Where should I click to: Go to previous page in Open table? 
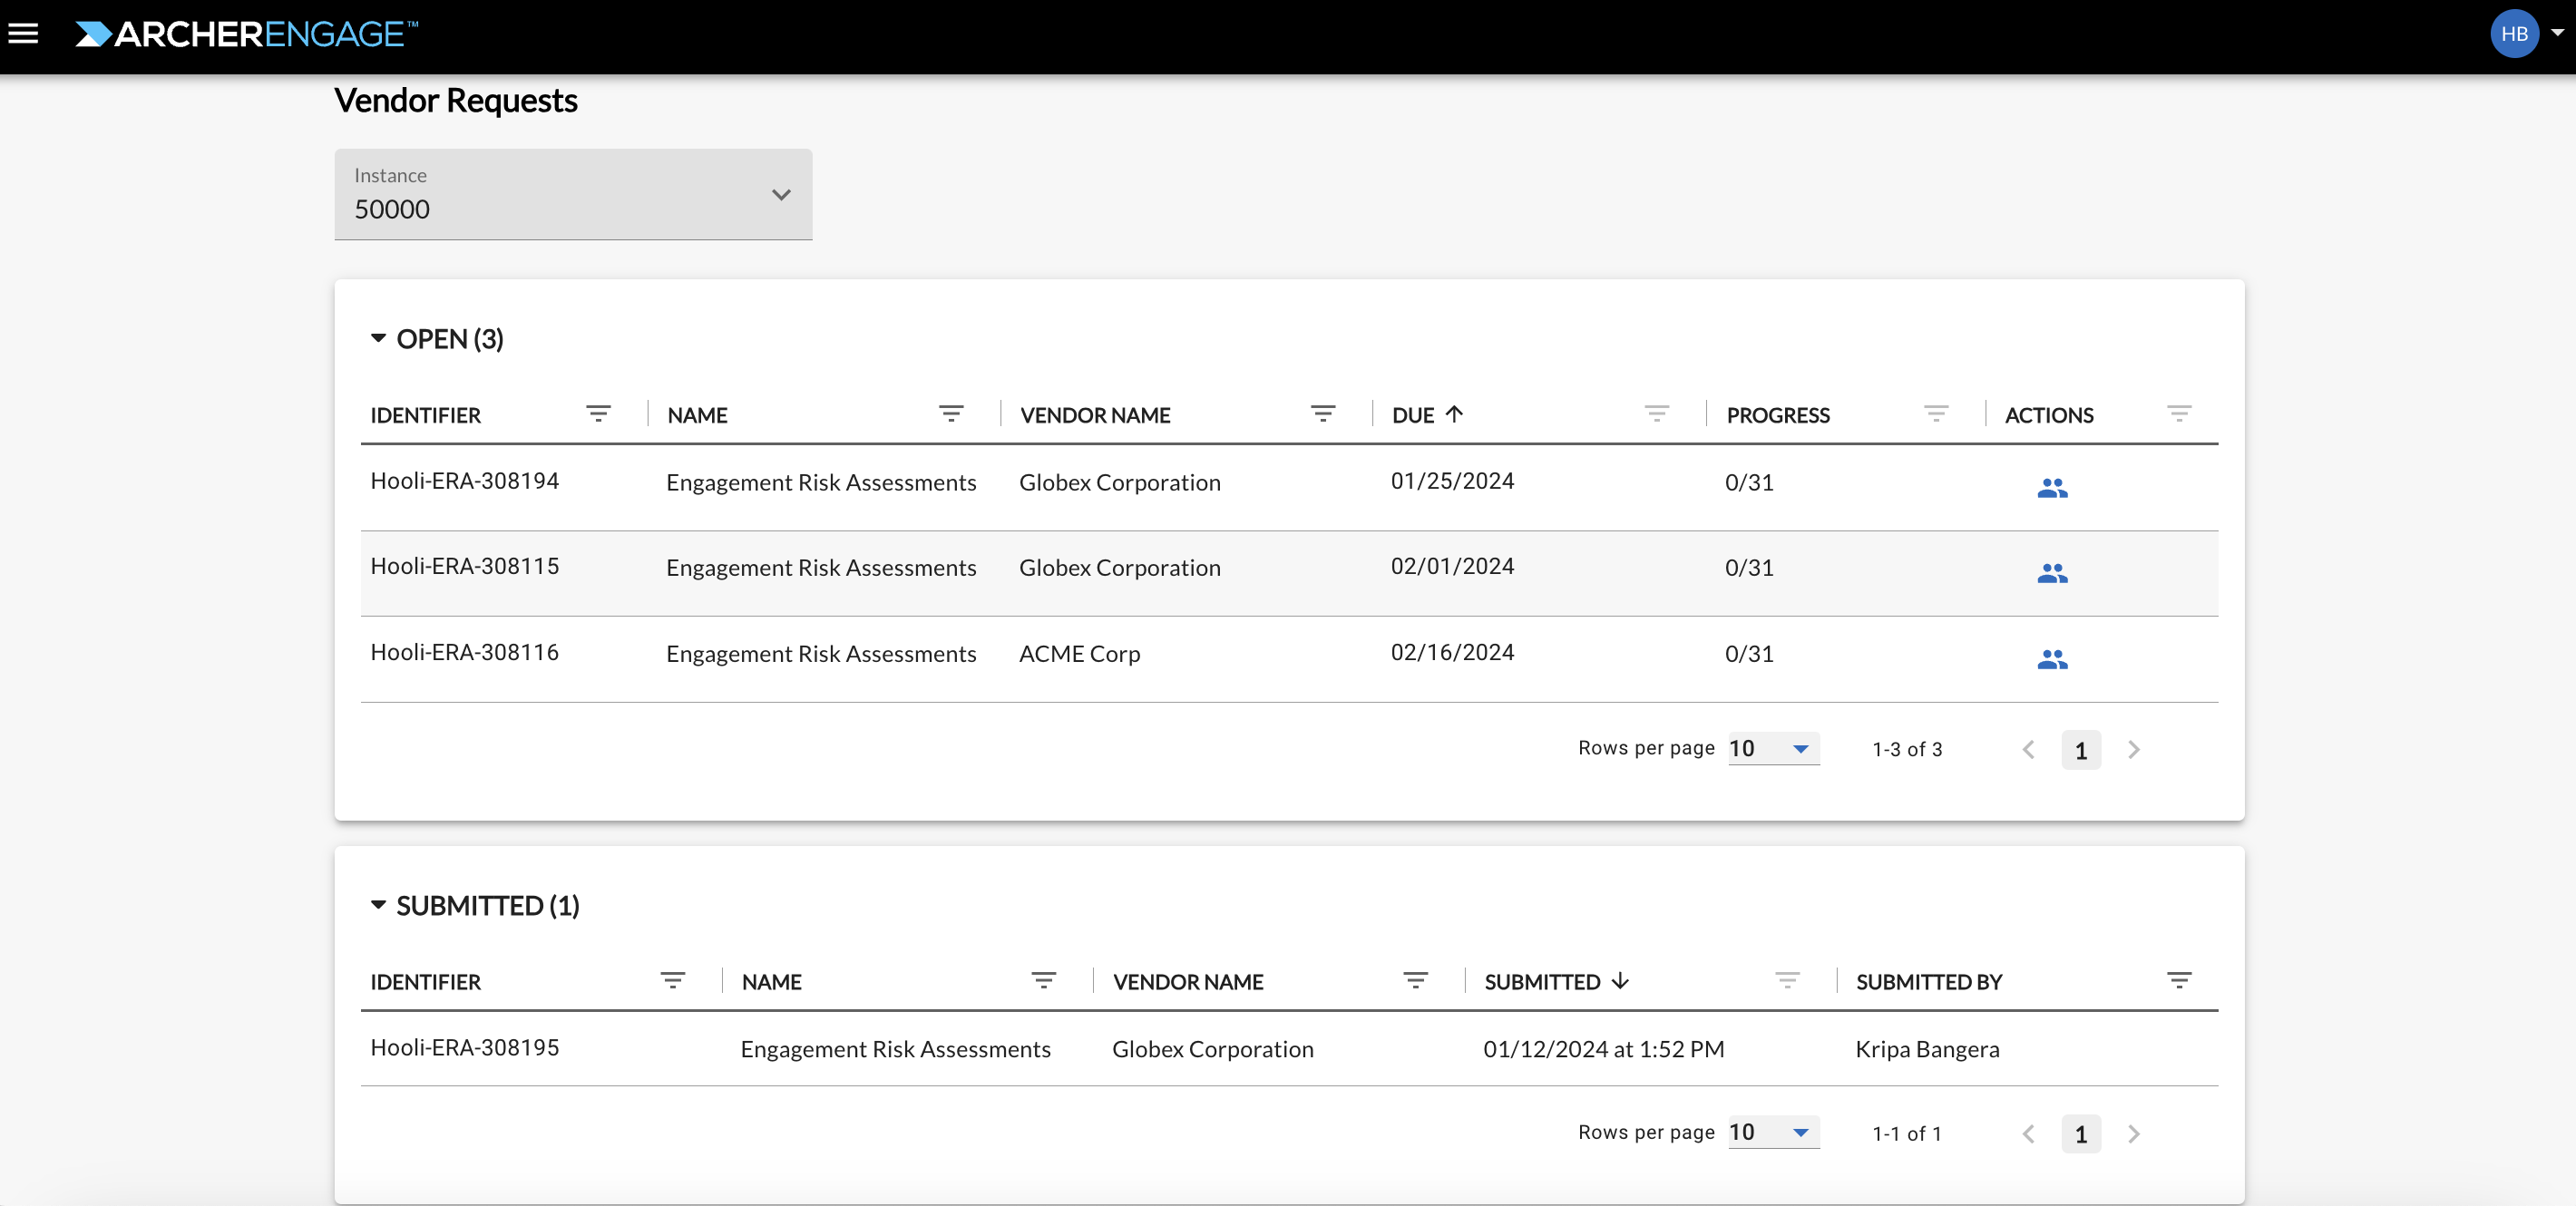[2028, 749]
